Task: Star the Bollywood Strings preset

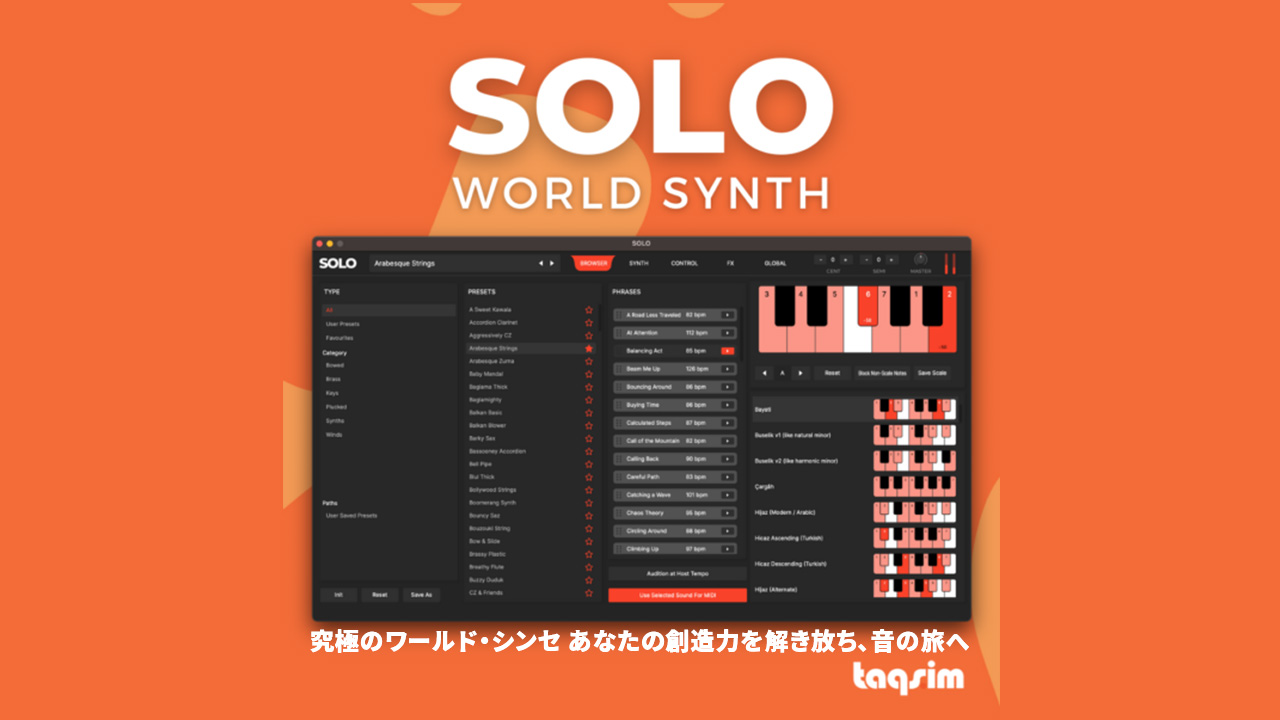Action: coord(589,490)
